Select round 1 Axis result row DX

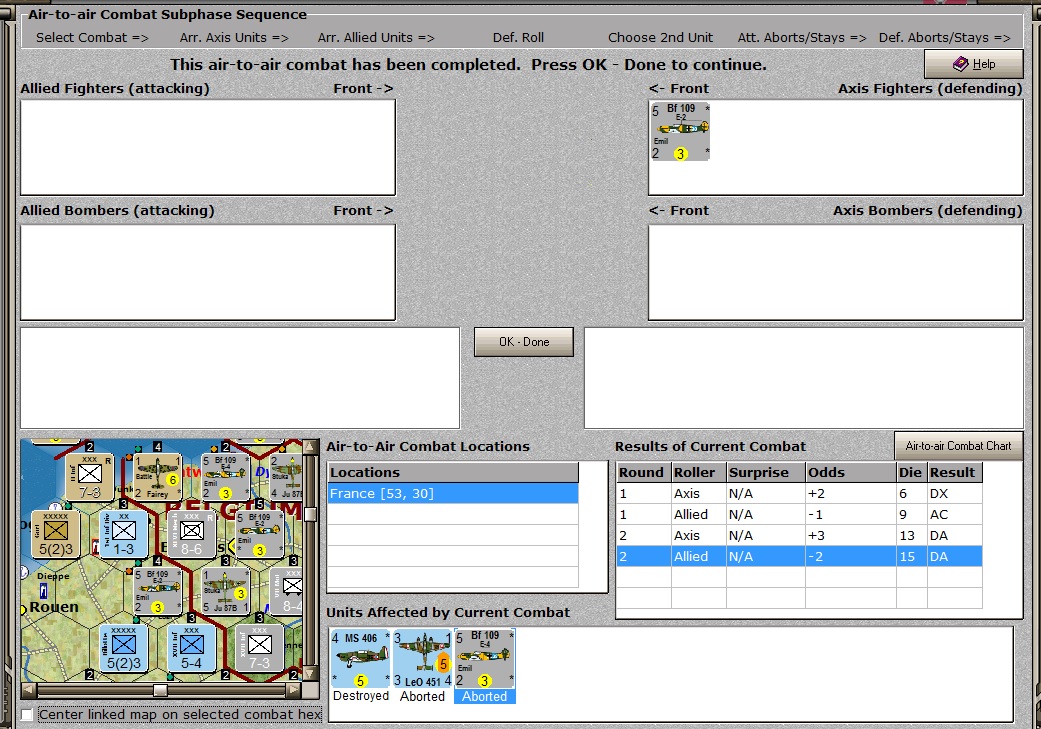pos(799,493)
